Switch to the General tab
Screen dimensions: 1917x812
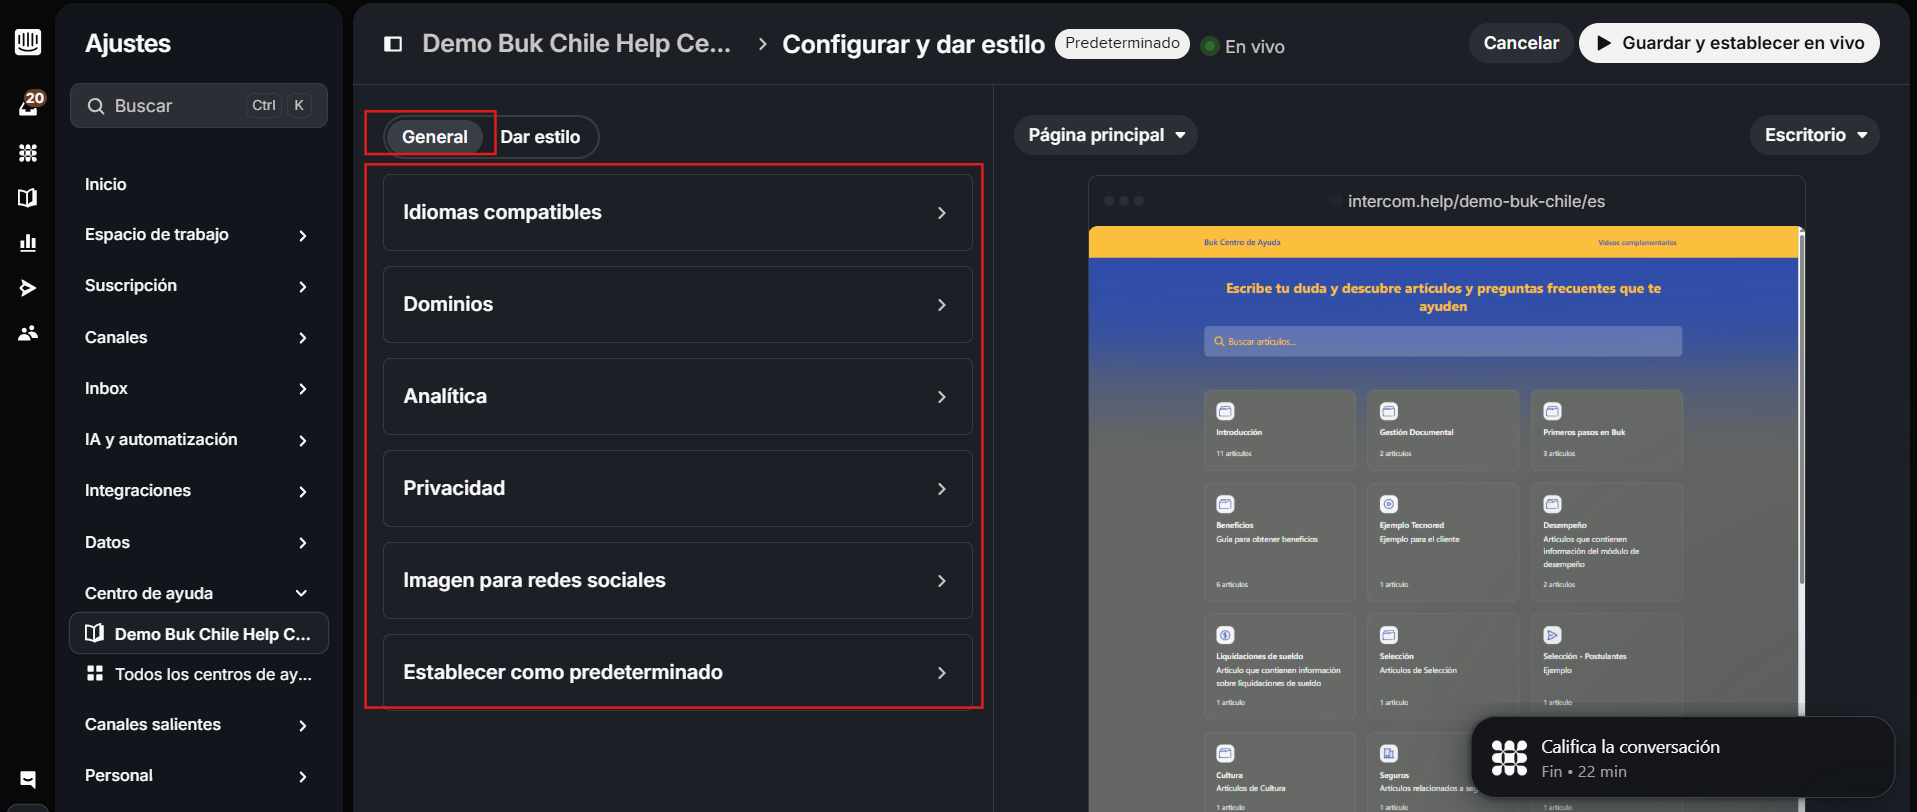tap(435, 137)
